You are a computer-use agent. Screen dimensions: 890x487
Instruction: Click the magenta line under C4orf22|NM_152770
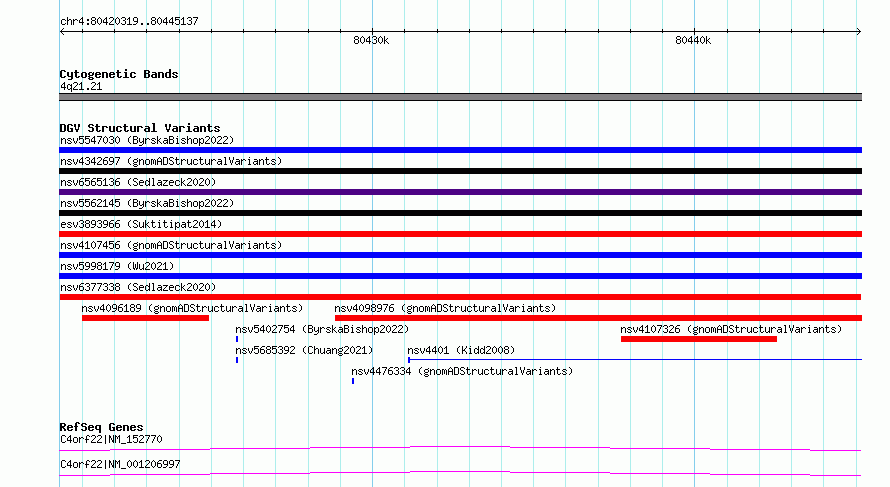[x=460, y=448]
